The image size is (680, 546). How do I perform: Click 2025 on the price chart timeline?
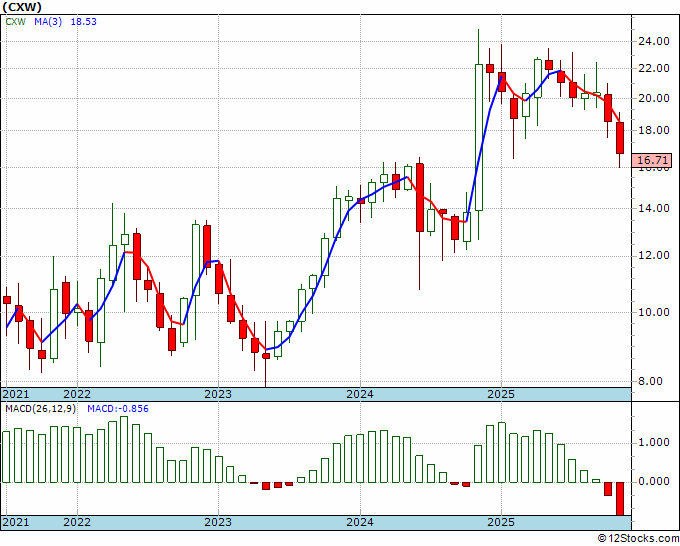[501, 394]
